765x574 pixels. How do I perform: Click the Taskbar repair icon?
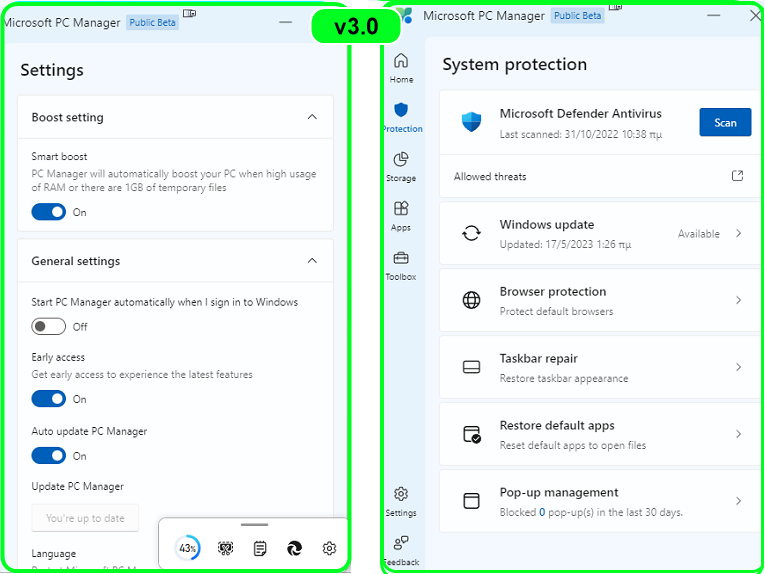(471, 367)
